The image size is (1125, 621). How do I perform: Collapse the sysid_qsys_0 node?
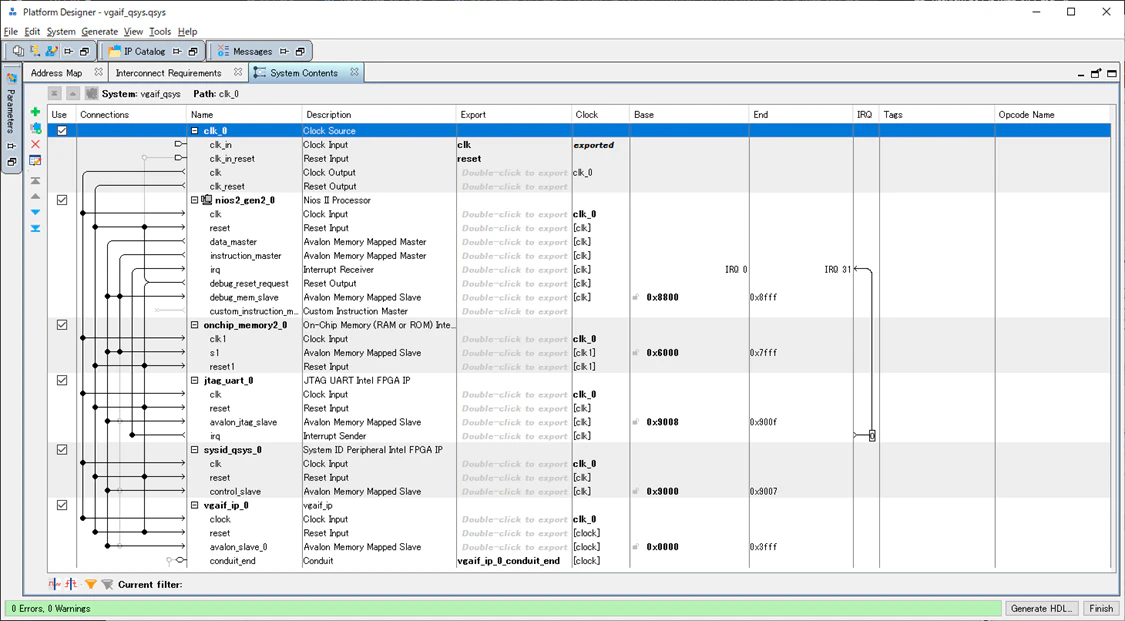pyautogui.click(x=194, y=450)
